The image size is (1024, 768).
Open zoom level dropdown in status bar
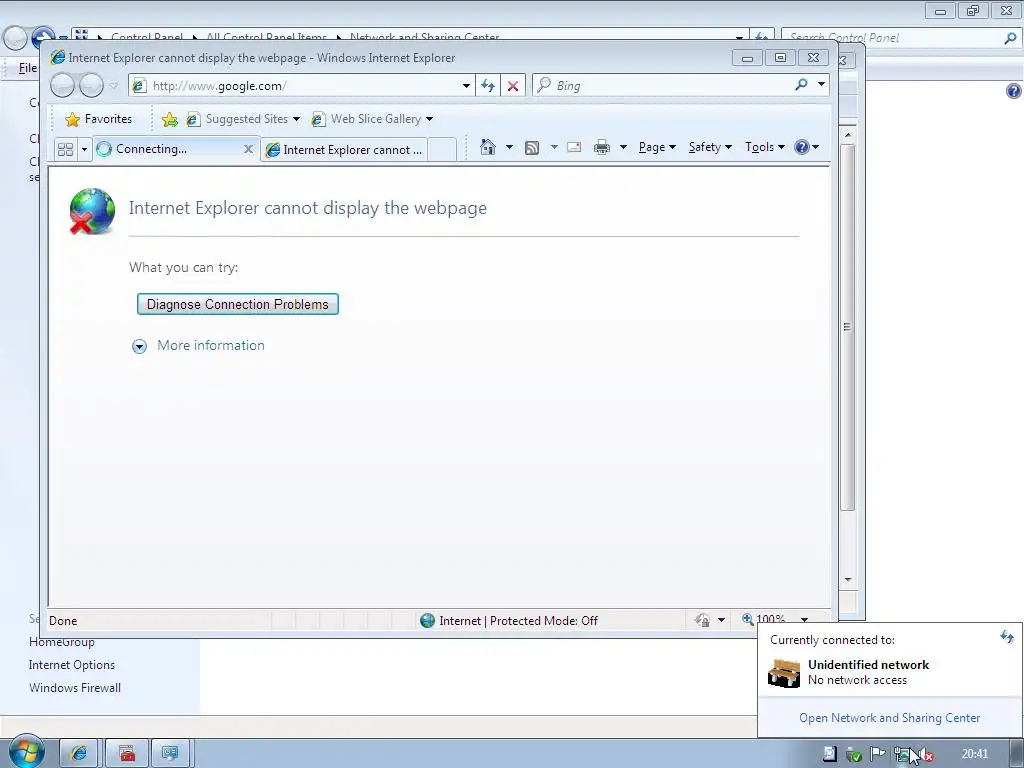click(805, 620)
